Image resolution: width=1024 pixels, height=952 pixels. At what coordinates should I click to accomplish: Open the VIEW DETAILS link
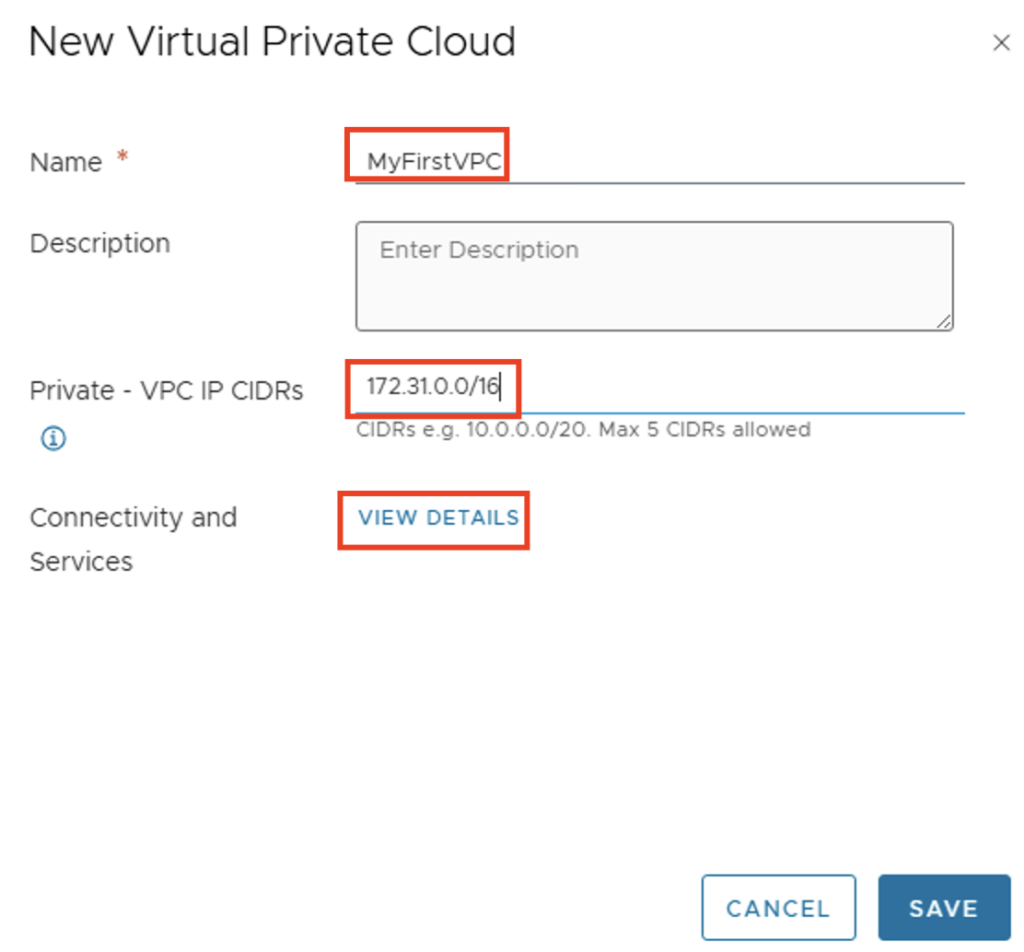point(438,518)
